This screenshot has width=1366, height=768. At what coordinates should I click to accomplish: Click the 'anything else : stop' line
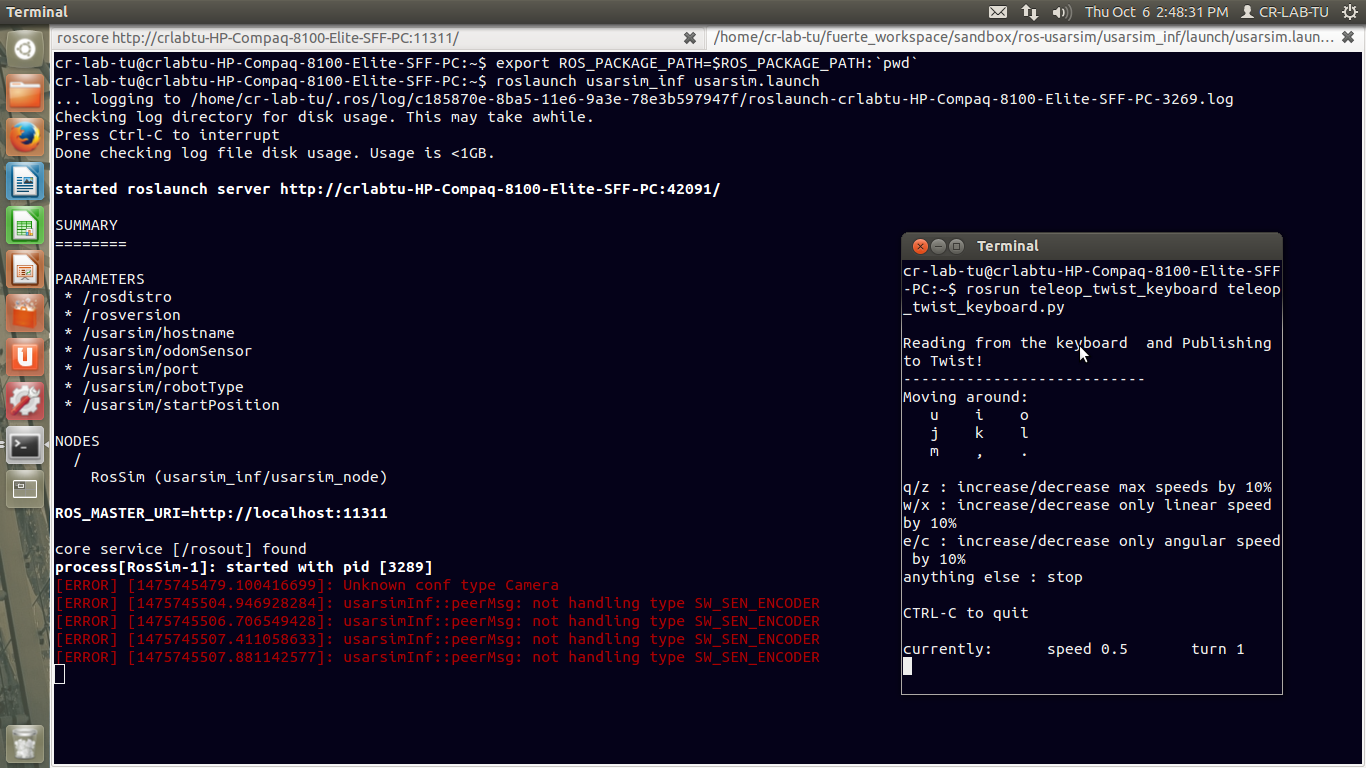point(993,577)
